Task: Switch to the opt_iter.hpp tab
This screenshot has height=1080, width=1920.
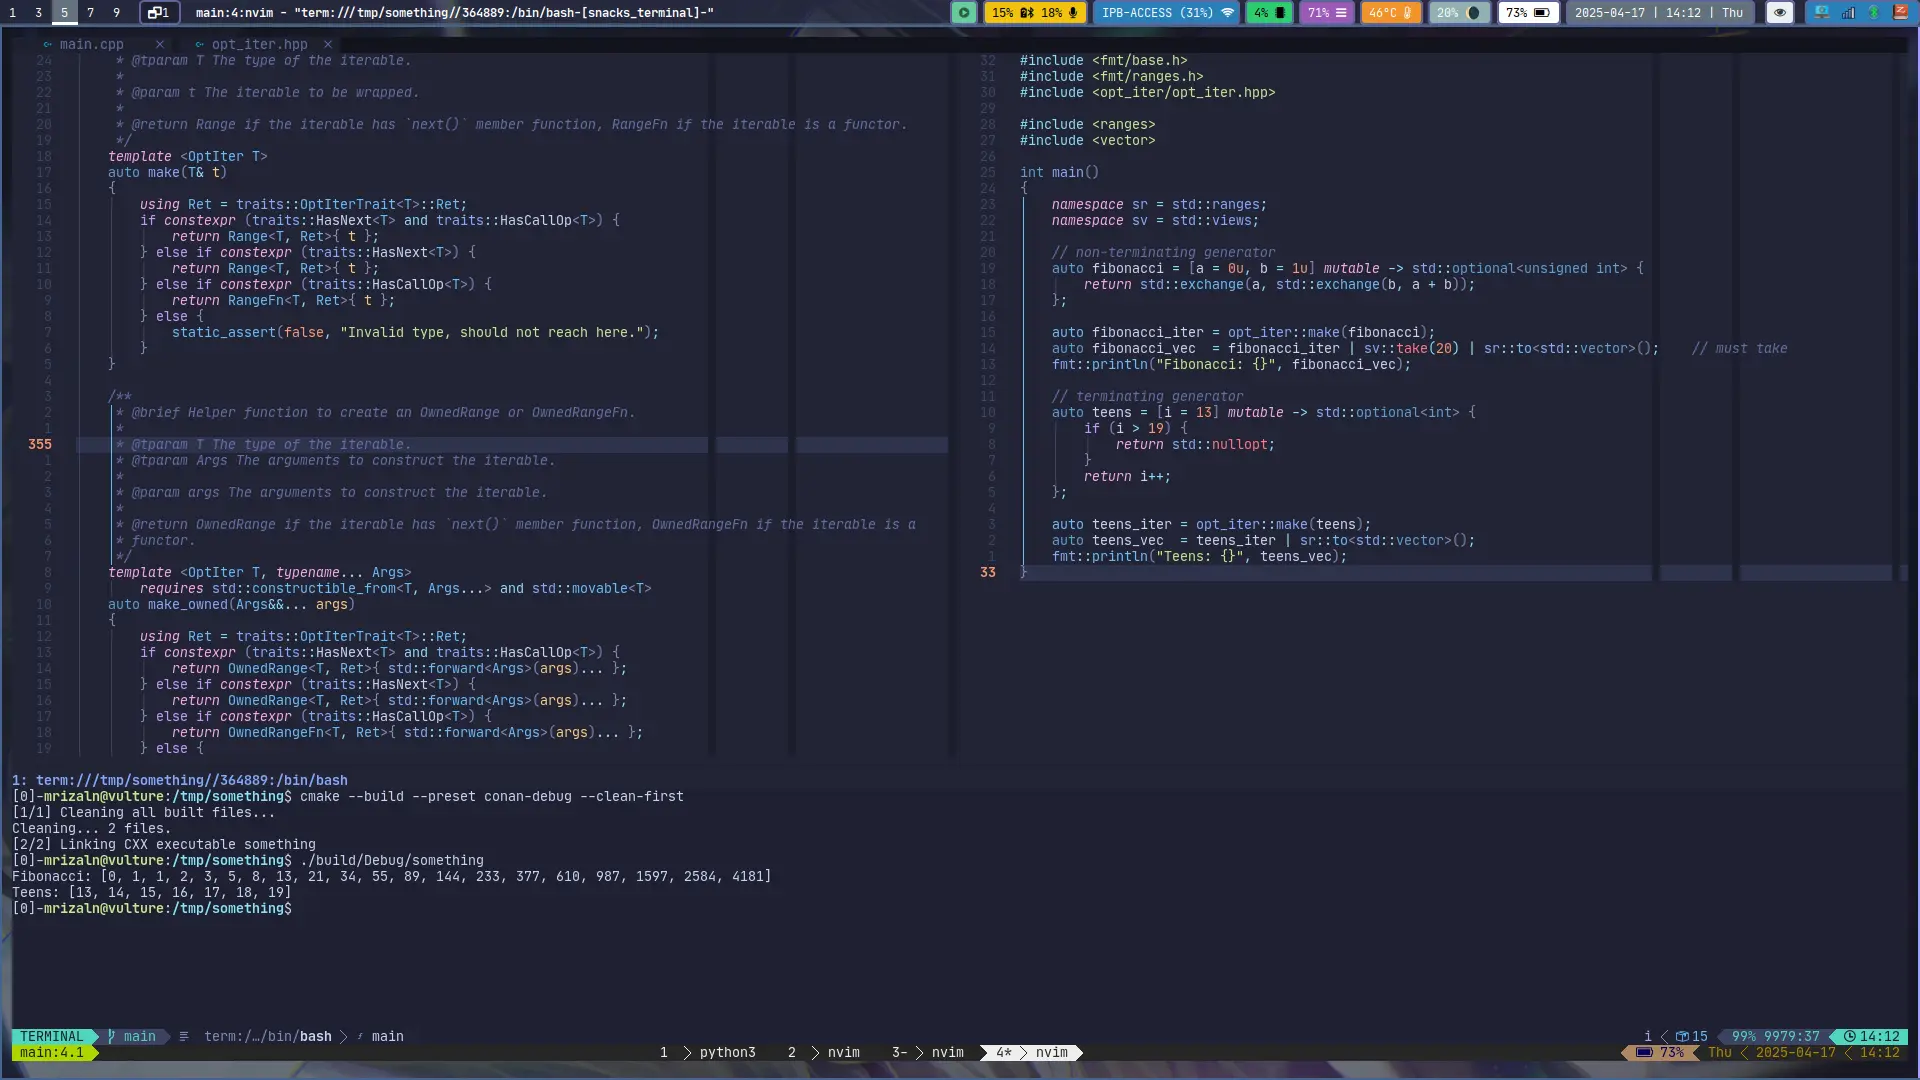Action: pos(258,45)
